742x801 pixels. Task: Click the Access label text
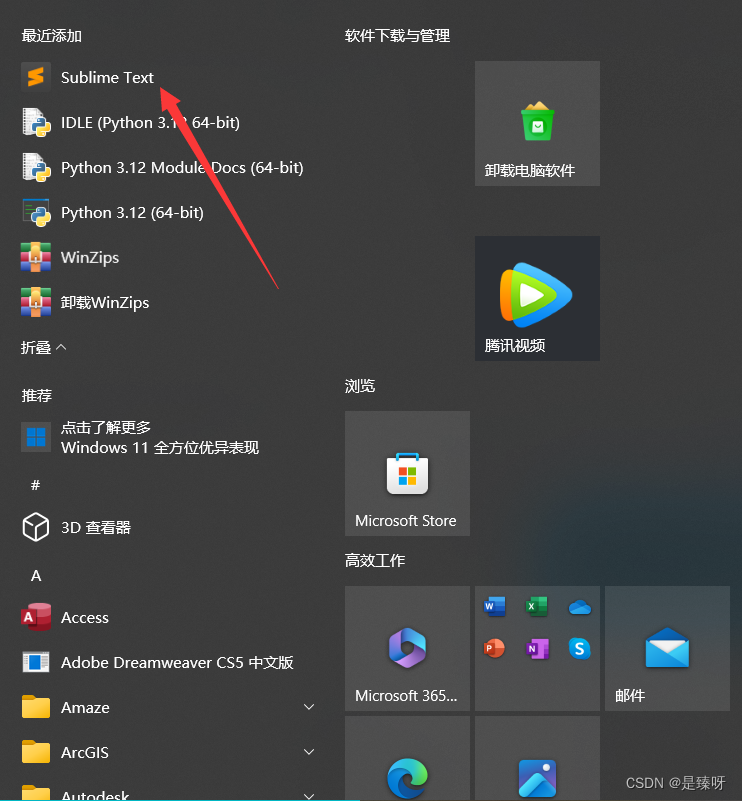pos(85,618)
